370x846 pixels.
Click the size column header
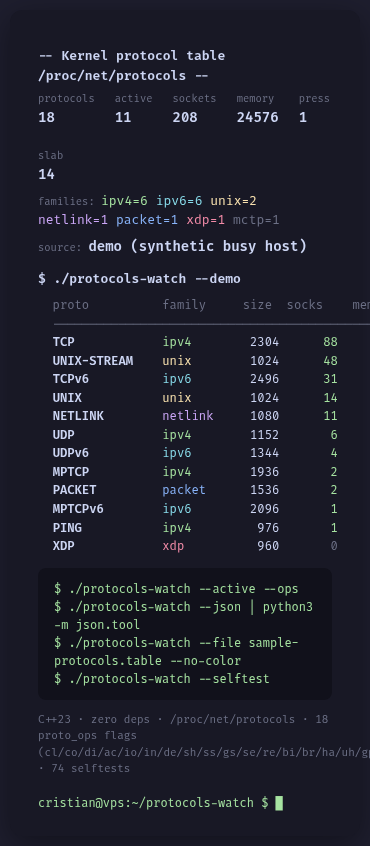(x=257, y=305)
